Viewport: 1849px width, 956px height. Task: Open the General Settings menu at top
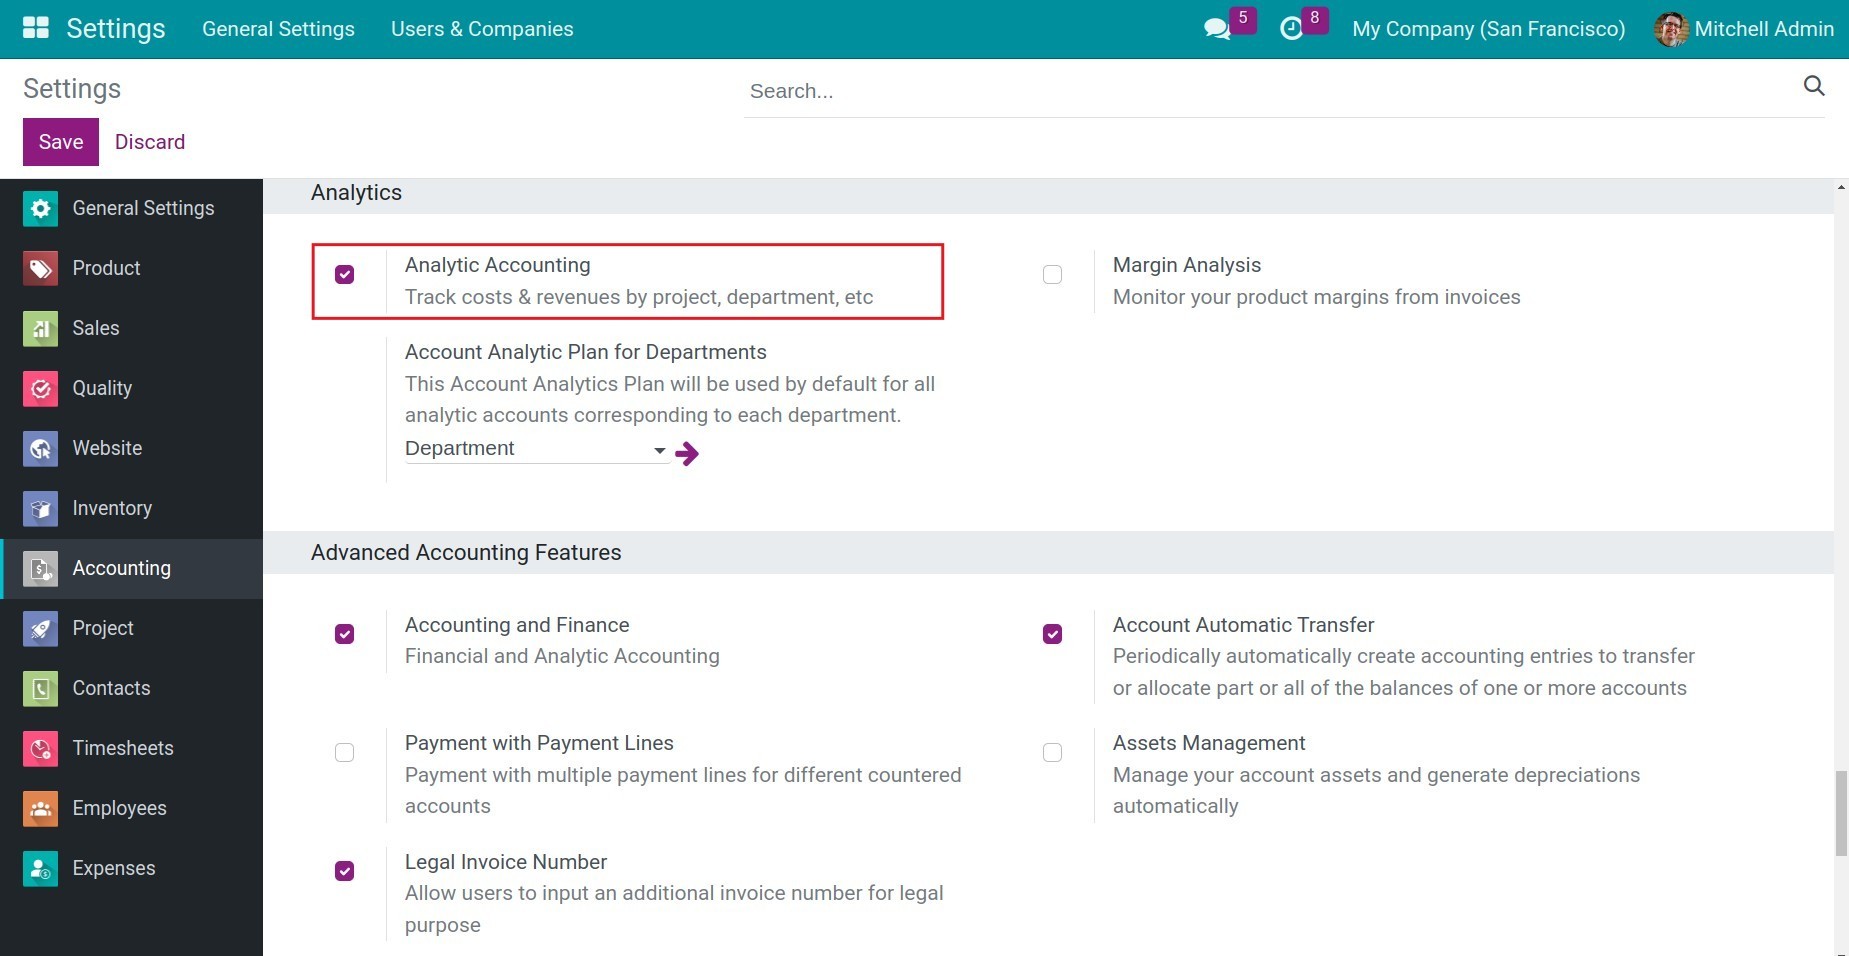pos(278,29)
